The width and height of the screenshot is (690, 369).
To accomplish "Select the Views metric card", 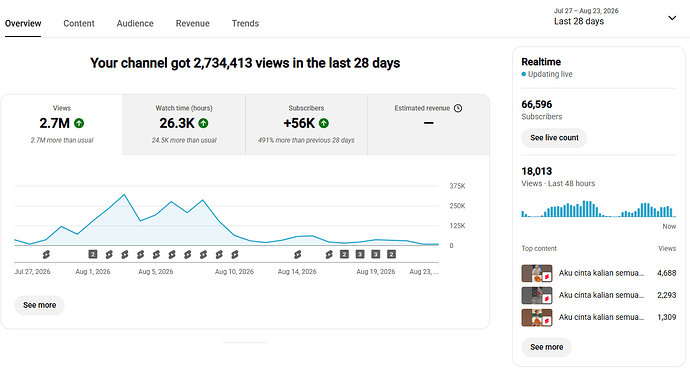I will click(x=62, y=124).
